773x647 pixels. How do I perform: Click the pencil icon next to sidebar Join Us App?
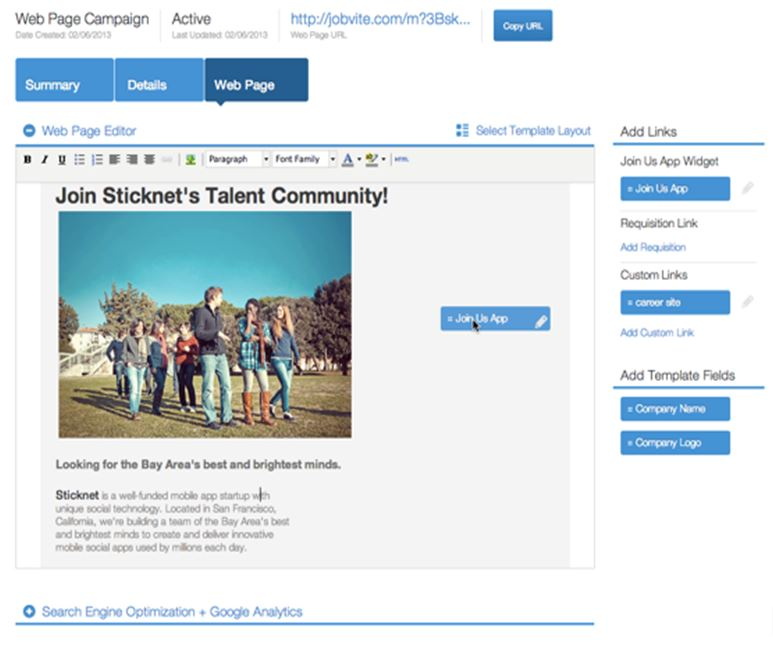pyautogui.click(x=747, y=188)
